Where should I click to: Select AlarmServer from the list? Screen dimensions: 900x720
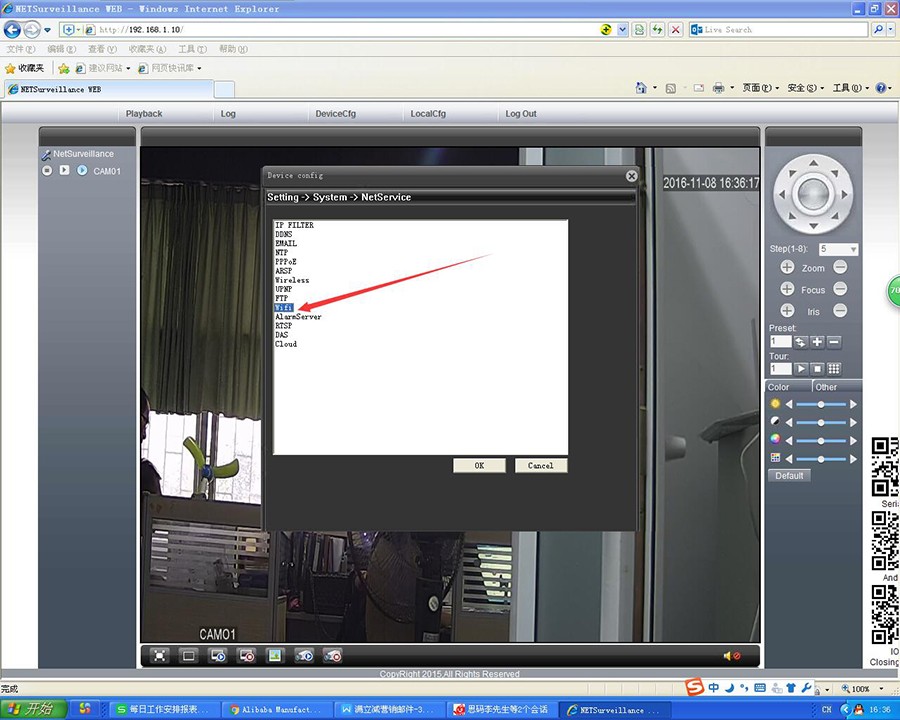(298, 317)
